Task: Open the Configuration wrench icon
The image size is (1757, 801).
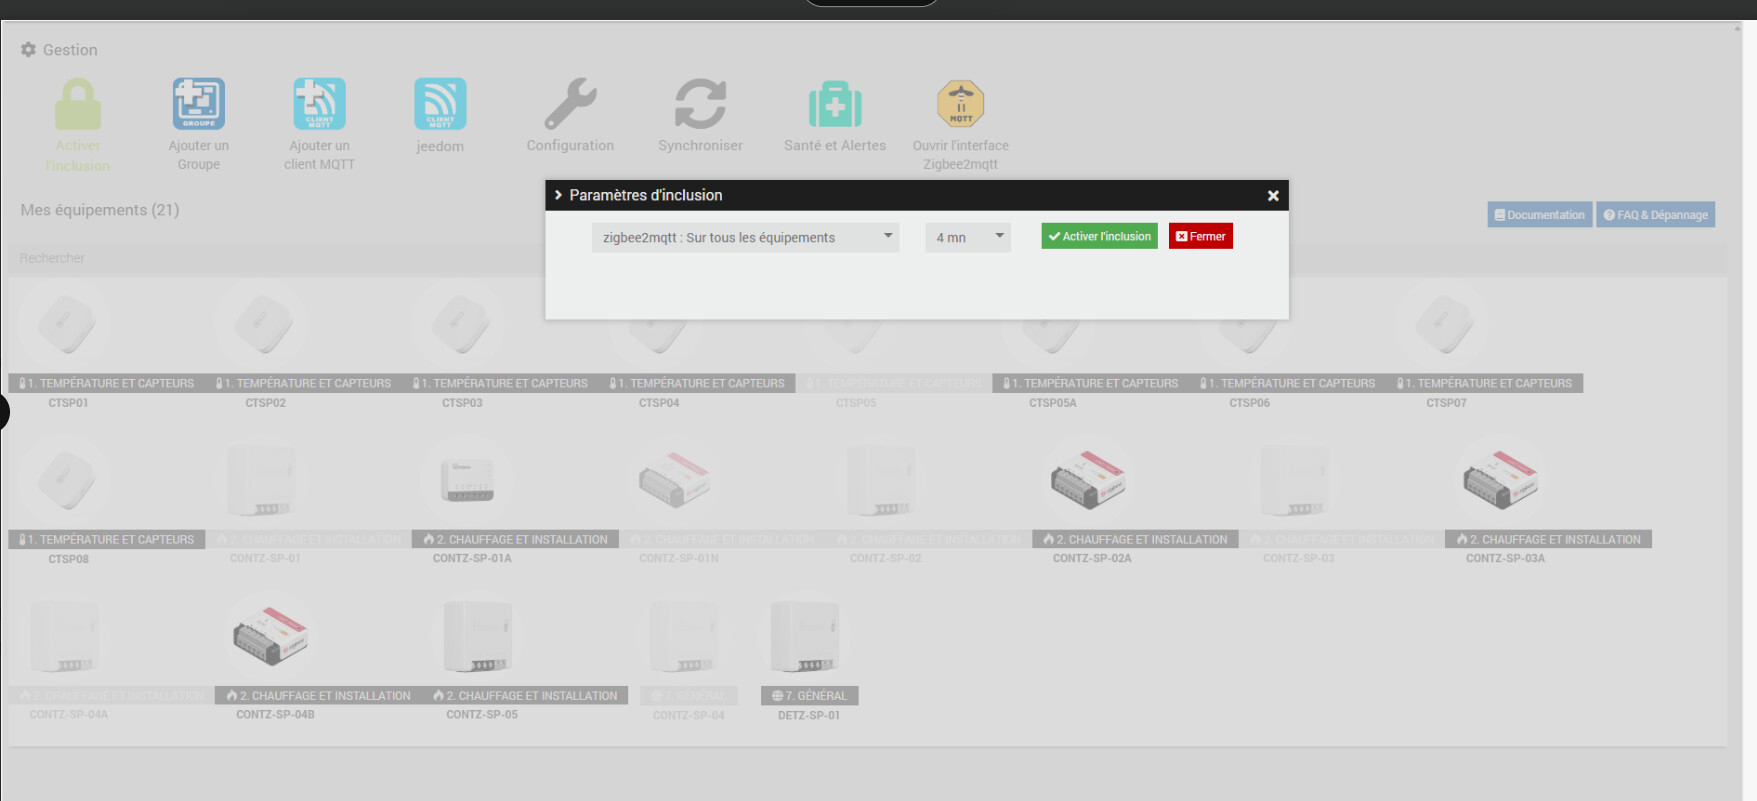Action: [570, 104]
